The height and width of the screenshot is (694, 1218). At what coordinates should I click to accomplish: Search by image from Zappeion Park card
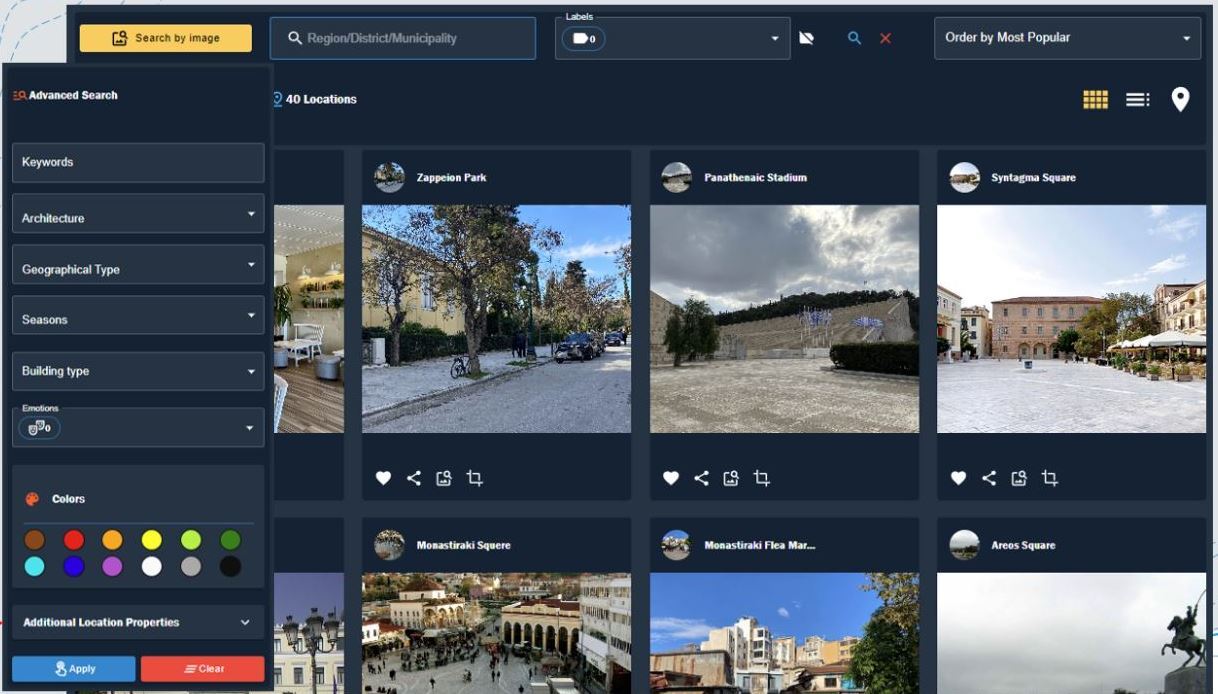[x=444, y=478]
